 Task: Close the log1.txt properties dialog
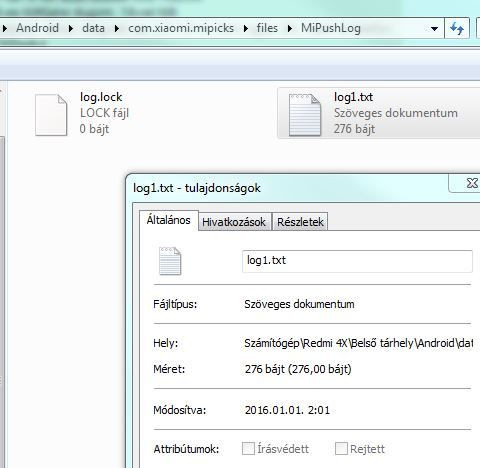472,183
